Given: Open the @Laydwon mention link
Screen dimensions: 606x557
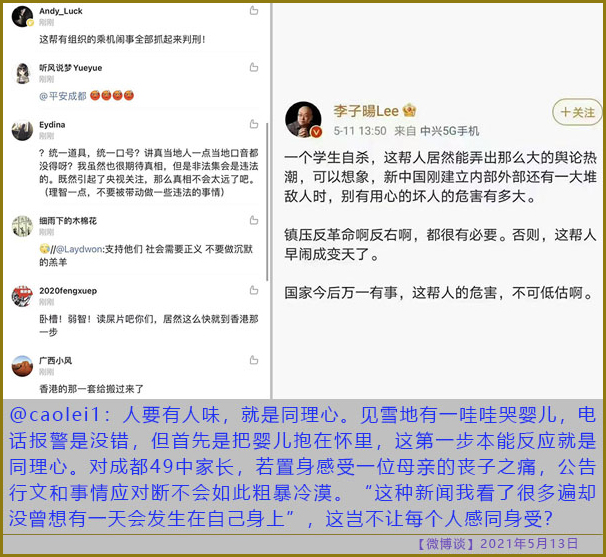Looking at the screenshot, I should click(79, 249).
